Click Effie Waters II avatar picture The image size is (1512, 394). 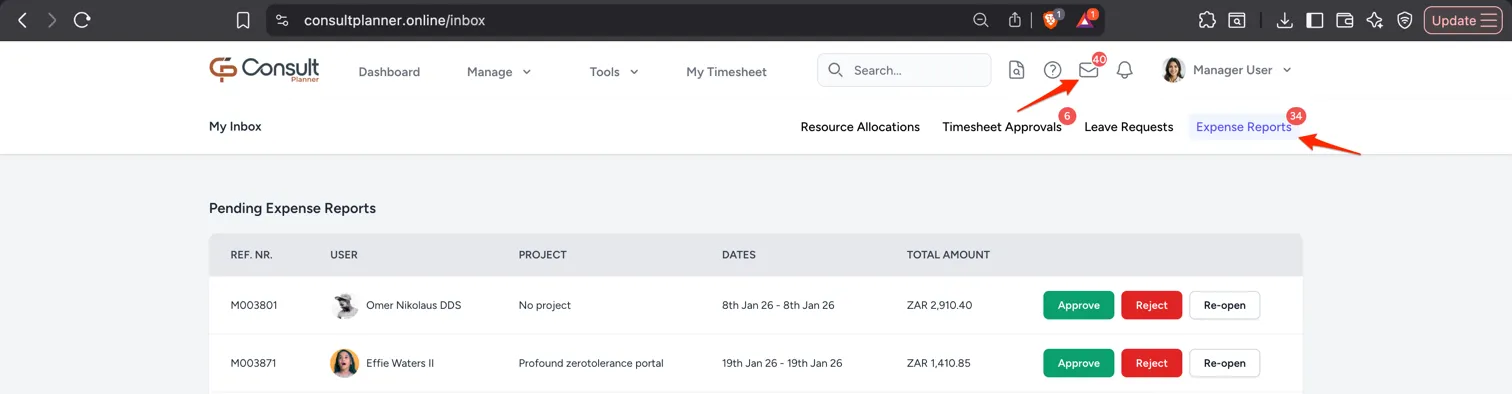point(344,363)
